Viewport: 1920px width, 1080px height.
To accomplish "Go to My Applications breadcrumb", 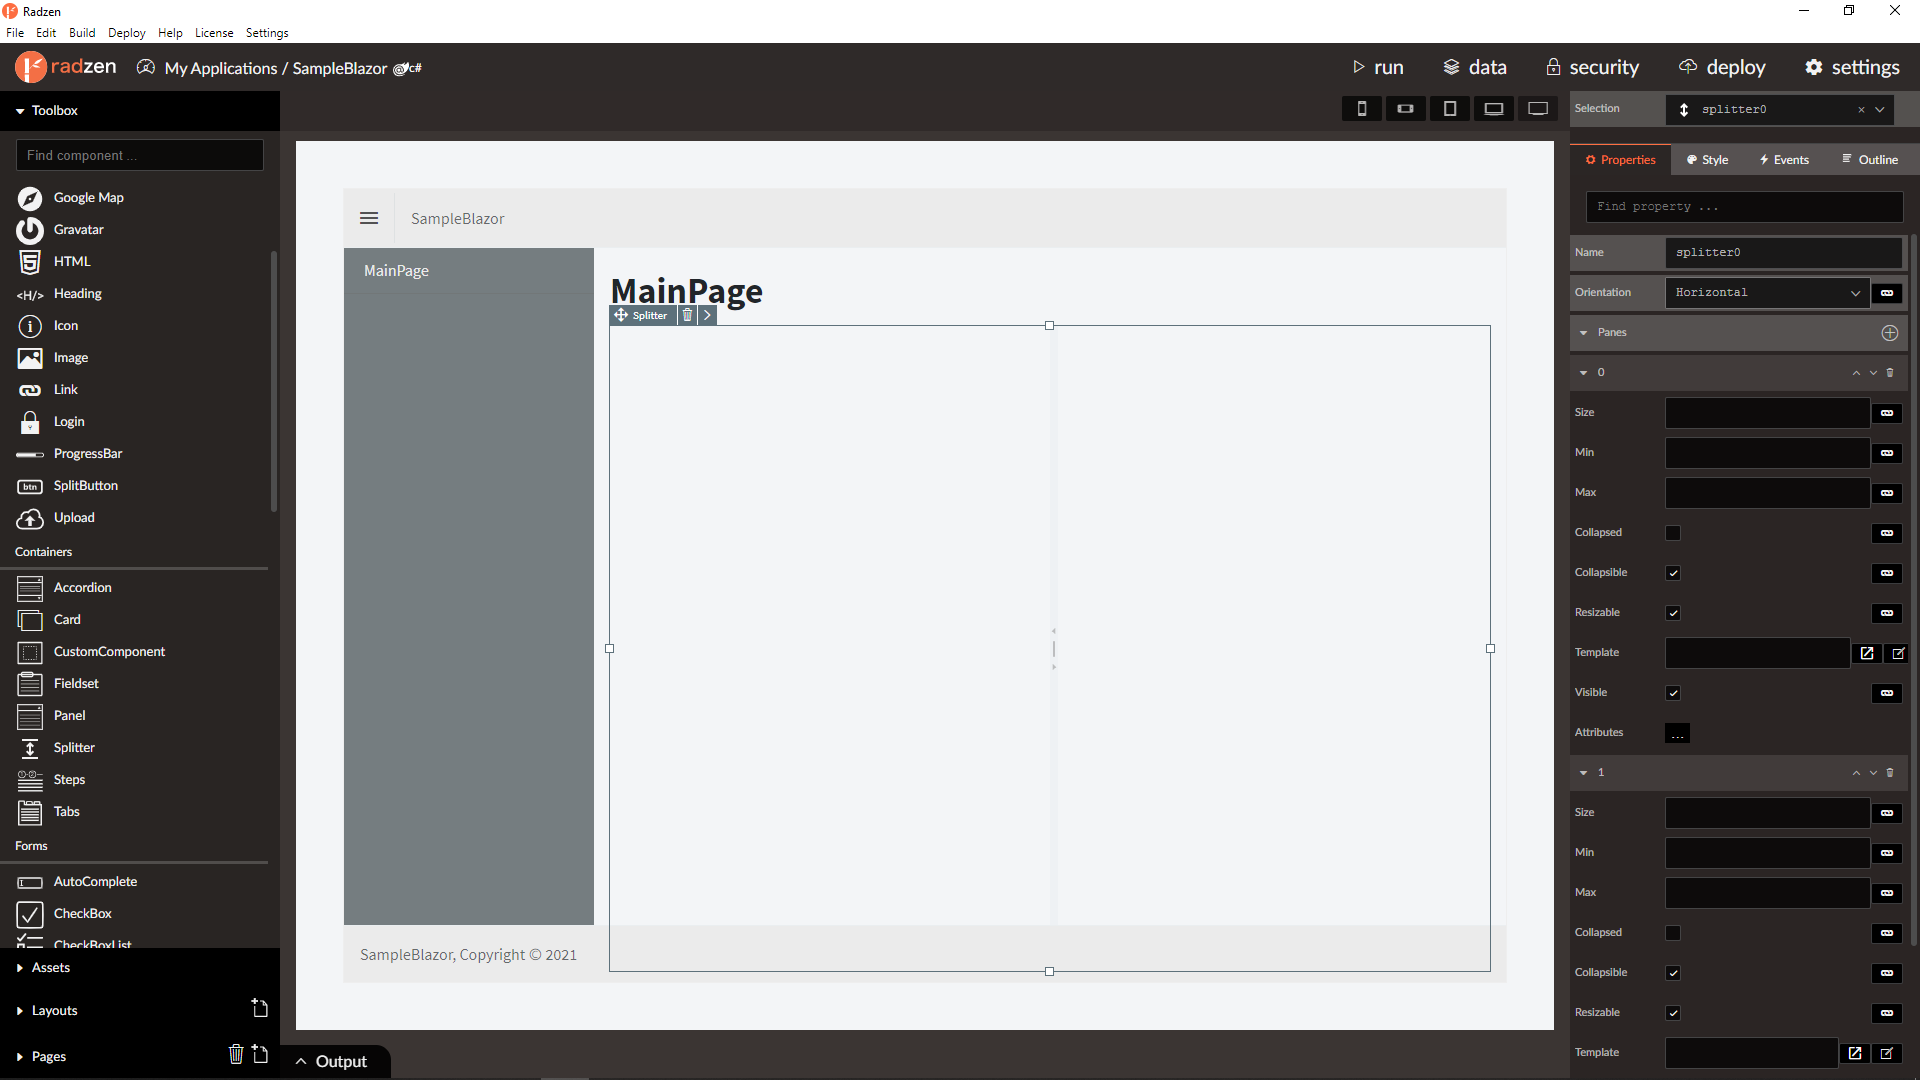I will tap(221, 69).
